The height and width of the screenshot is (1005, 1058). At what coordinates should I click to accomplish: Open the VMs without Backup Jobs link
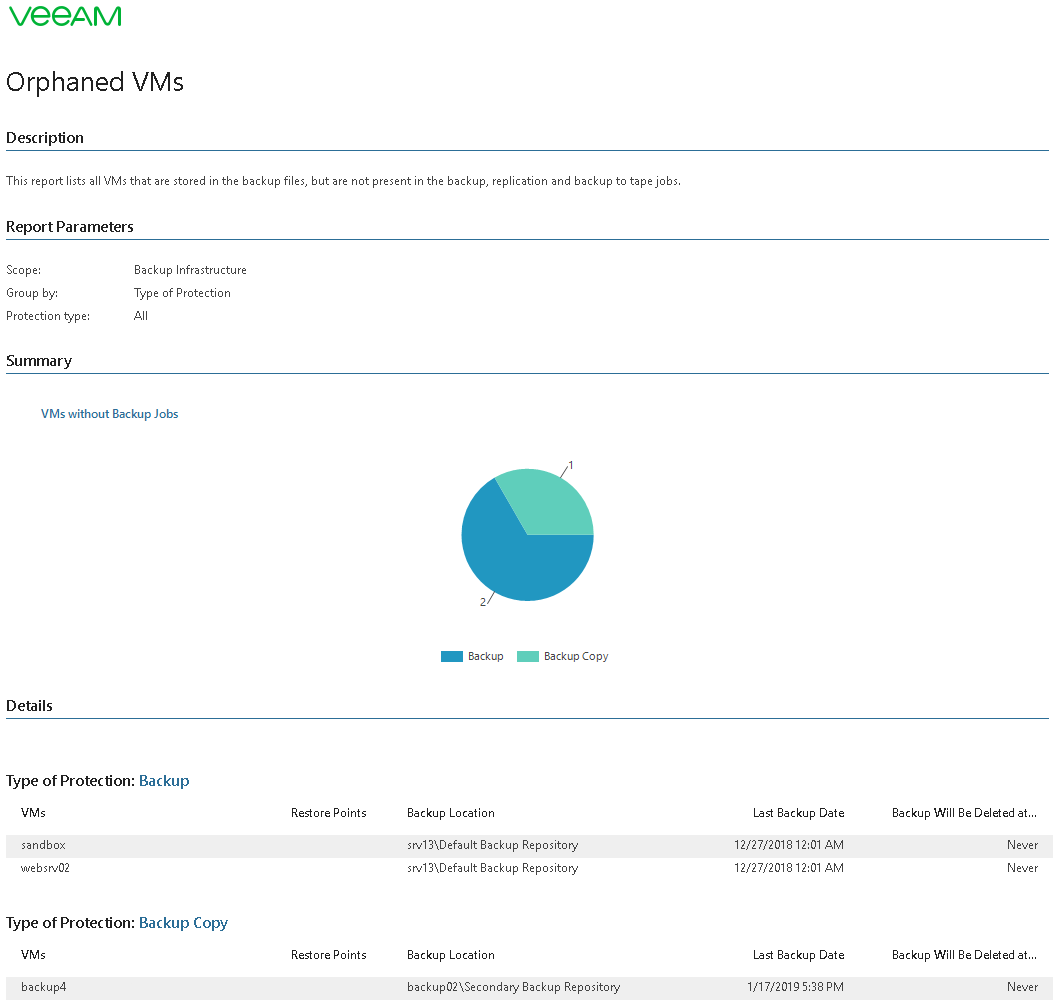pos(109,414)
